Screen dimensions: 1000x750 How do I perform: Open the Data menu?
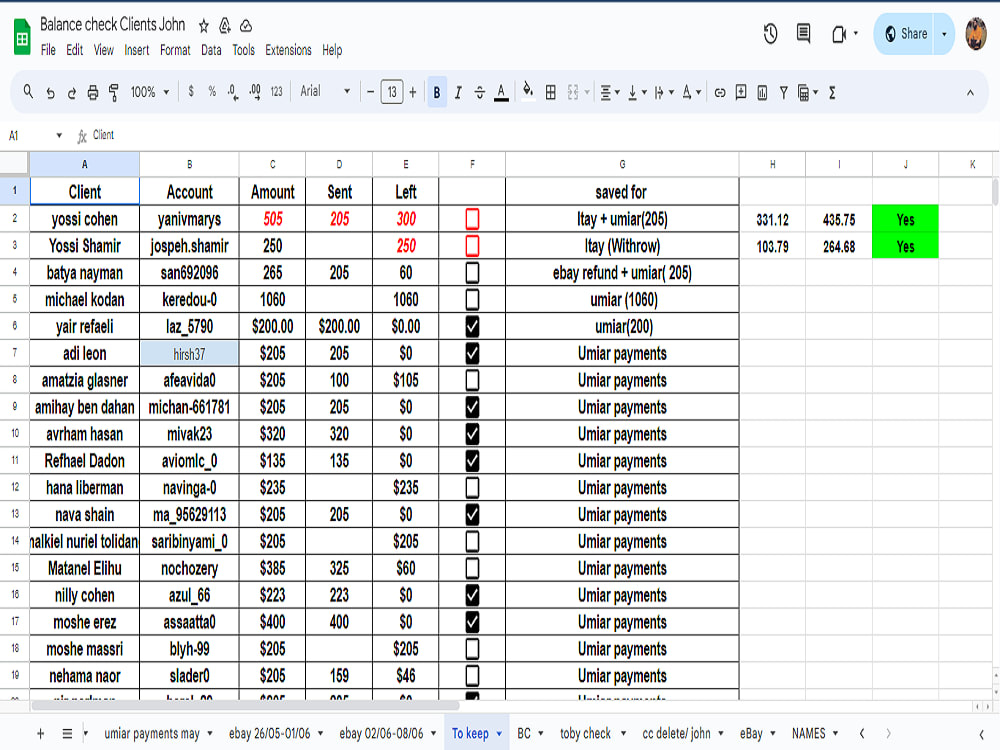tap(211, 50)
